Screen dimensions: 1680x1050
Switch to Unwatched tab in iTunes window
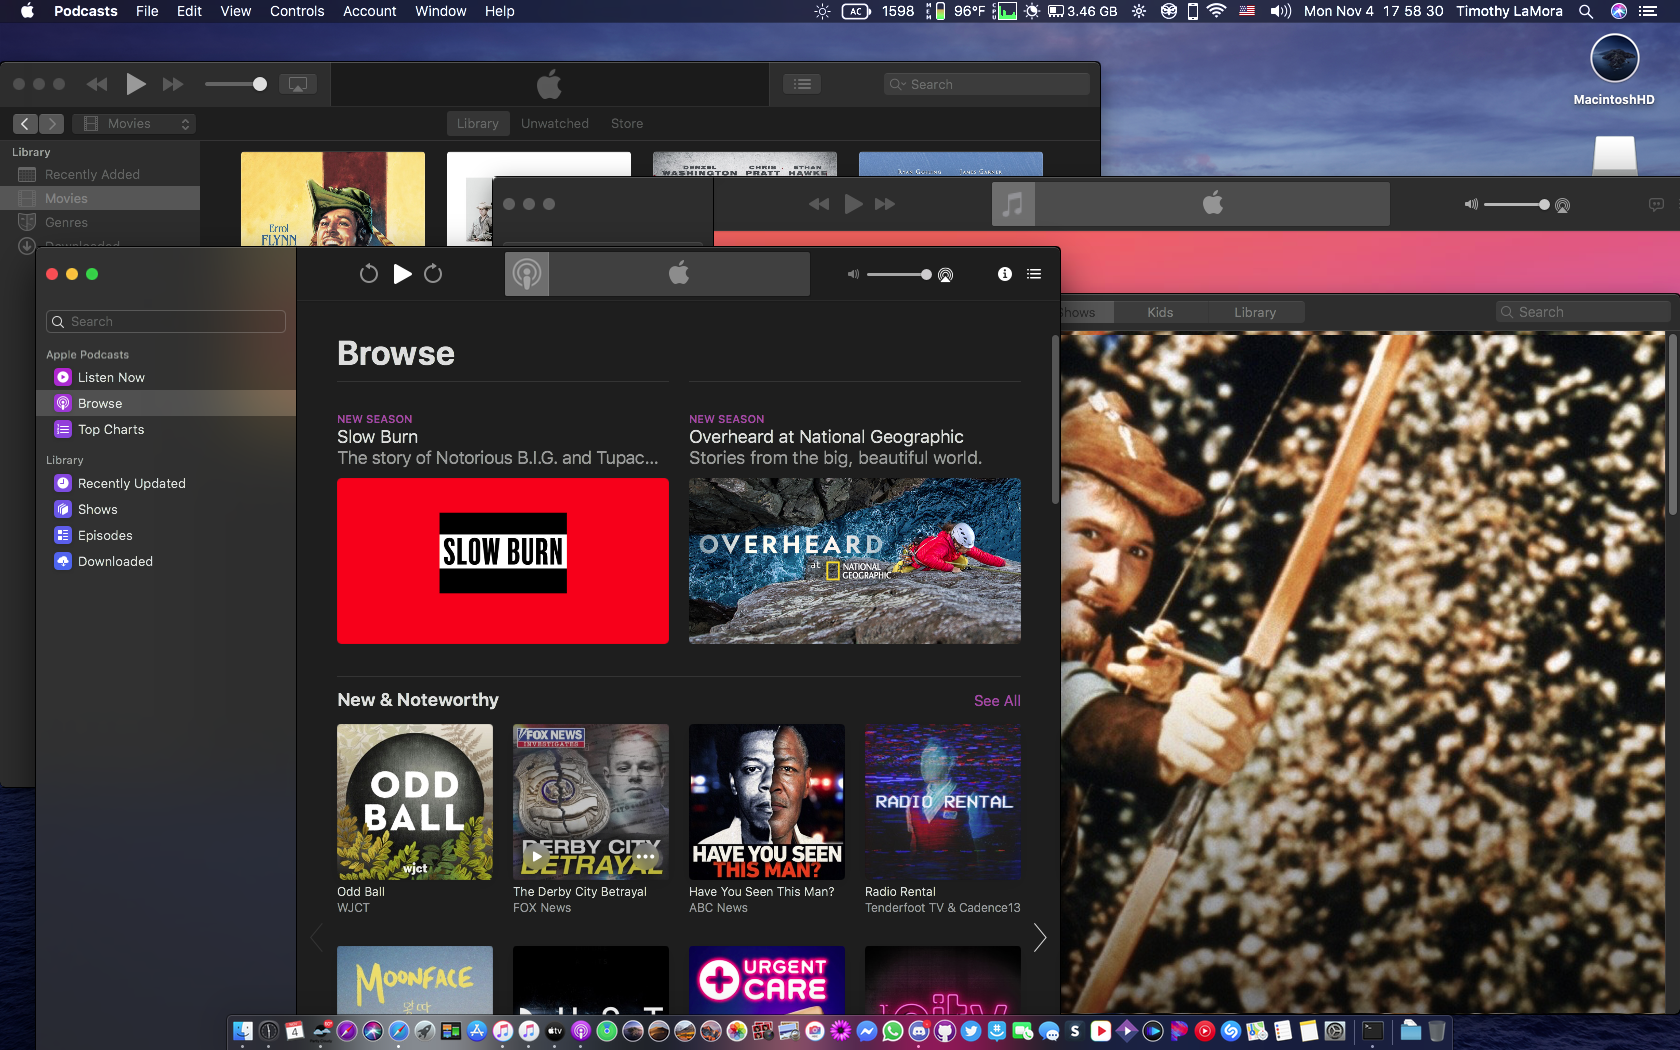pyautogui.click(x=555, y=124)
